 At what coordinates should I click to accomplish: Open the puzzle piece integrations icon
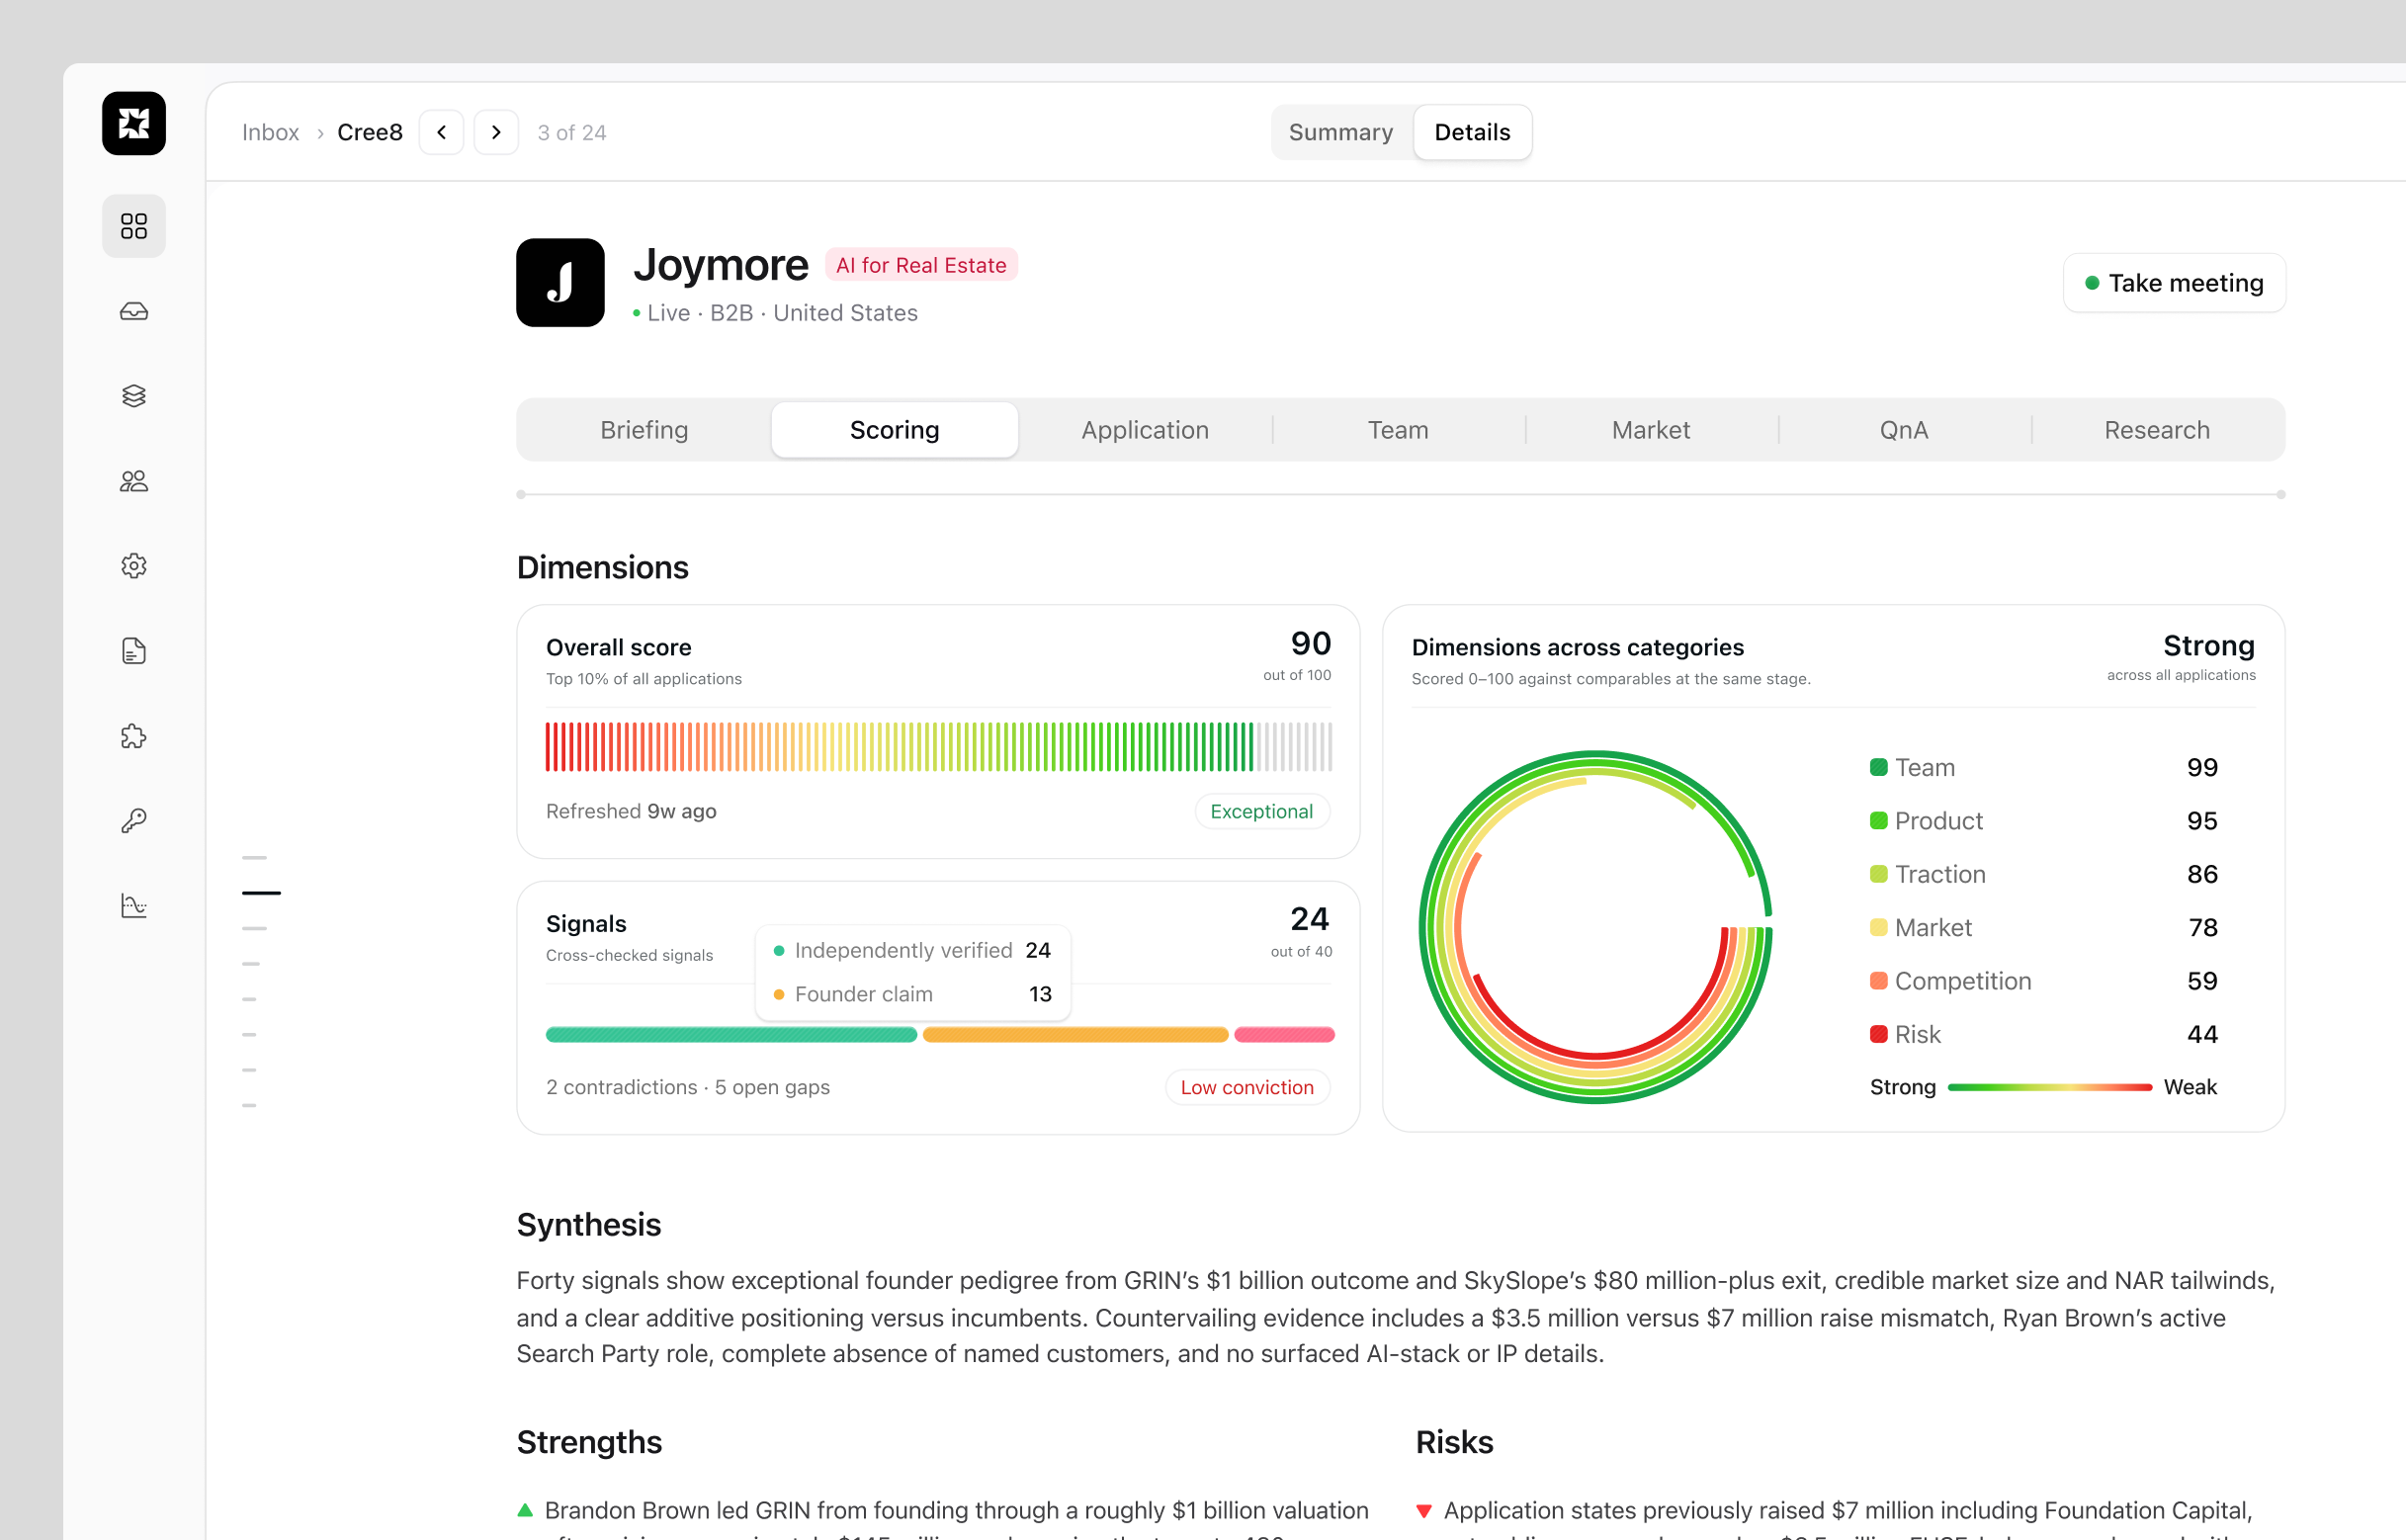(x=134, y=737)
